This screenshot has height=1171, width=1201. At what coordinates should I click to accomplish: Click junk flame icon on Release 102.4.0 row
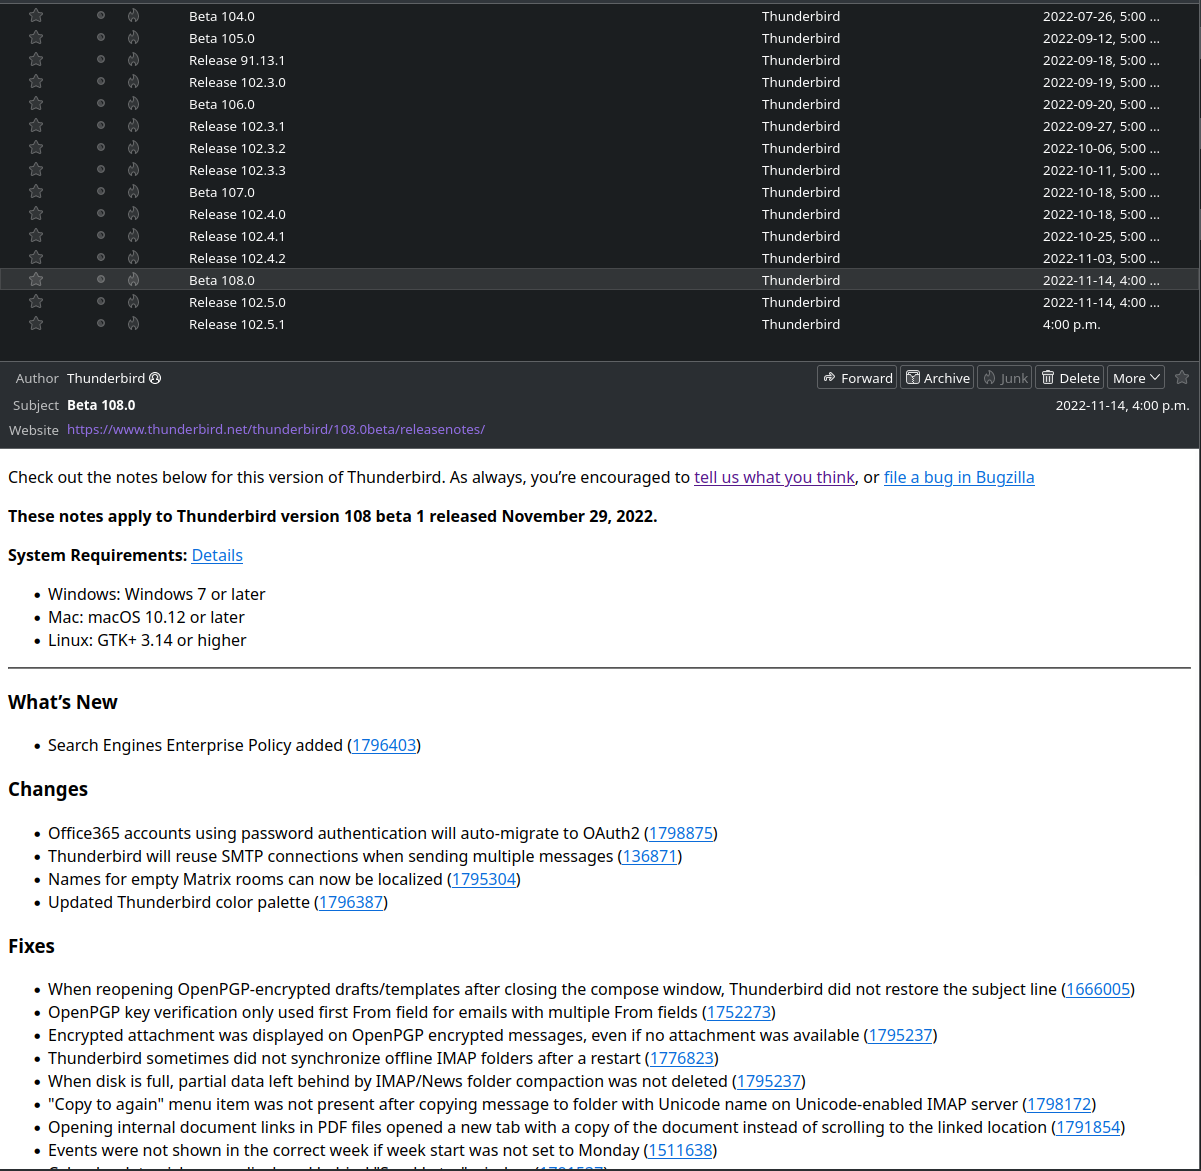(x=133, y=214)
